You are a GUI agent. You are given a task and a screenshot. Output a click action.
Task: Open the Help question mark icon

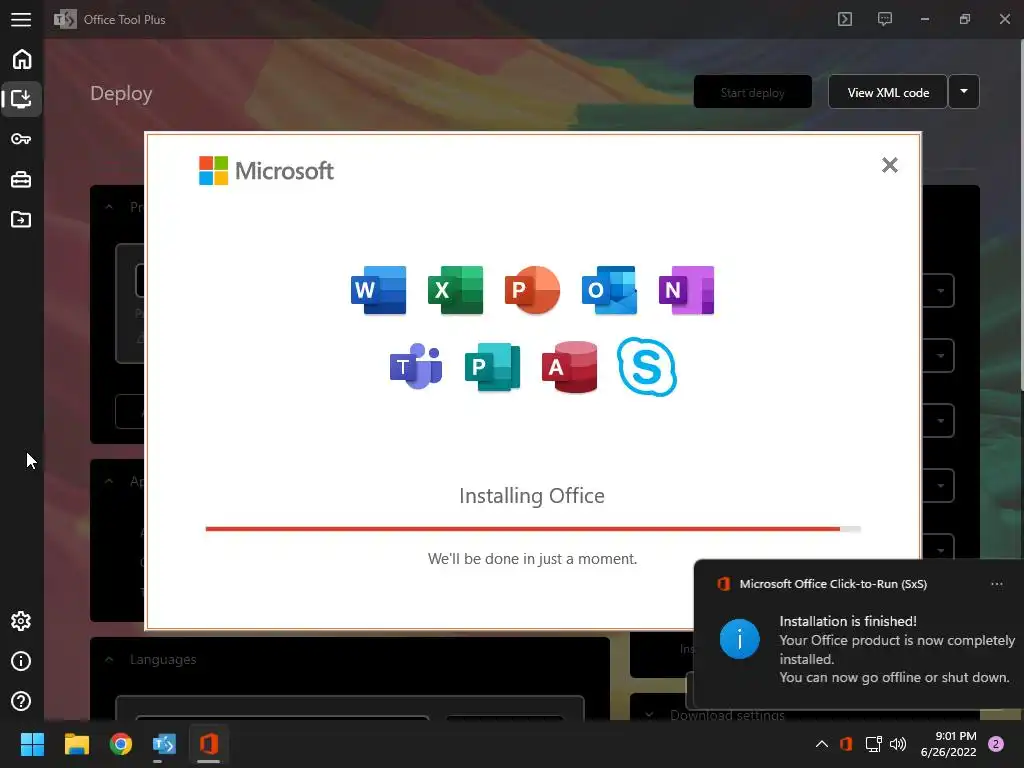point(21,701)
